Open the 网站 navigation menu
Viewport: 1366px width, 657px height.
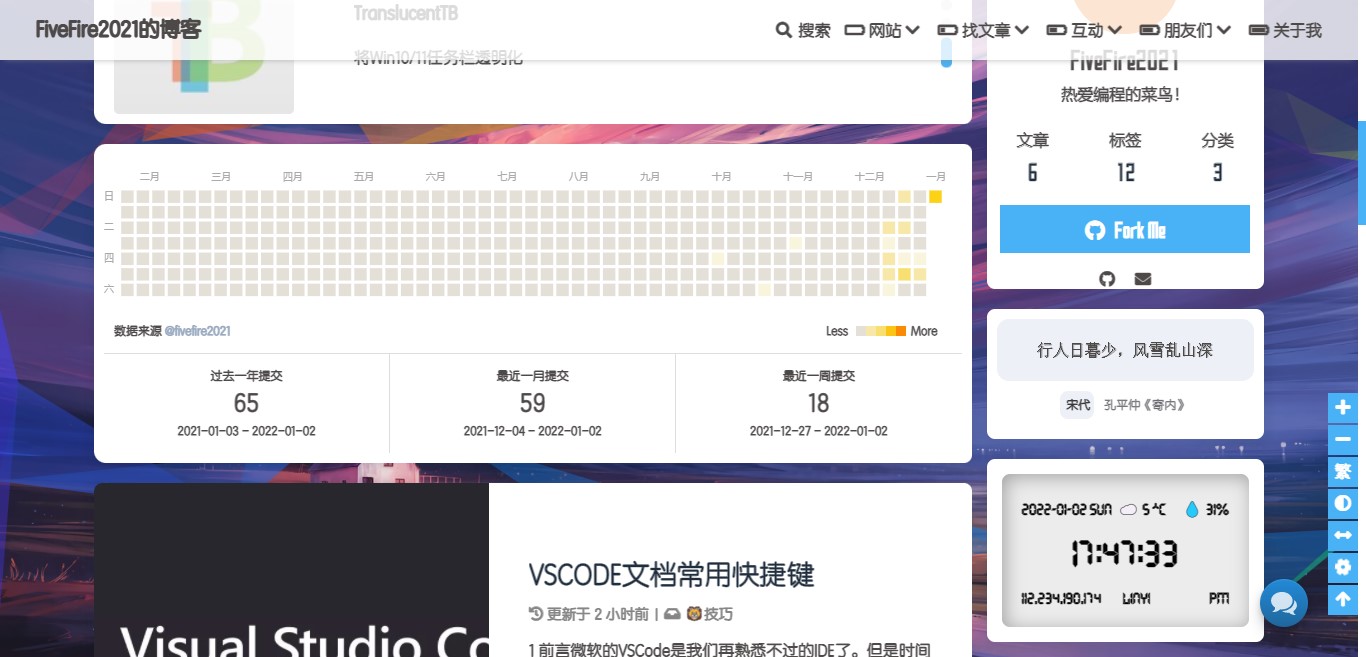(882, 30)
